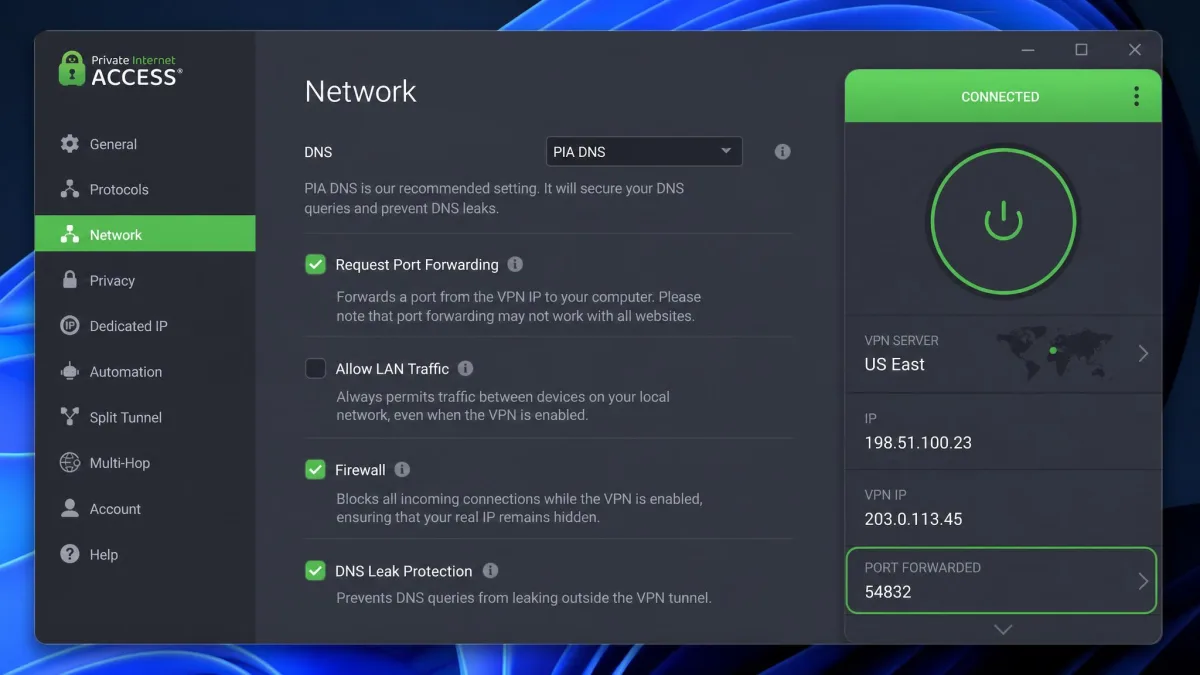Select the Network tab label

pyautogui.click(x=116, y=235)
